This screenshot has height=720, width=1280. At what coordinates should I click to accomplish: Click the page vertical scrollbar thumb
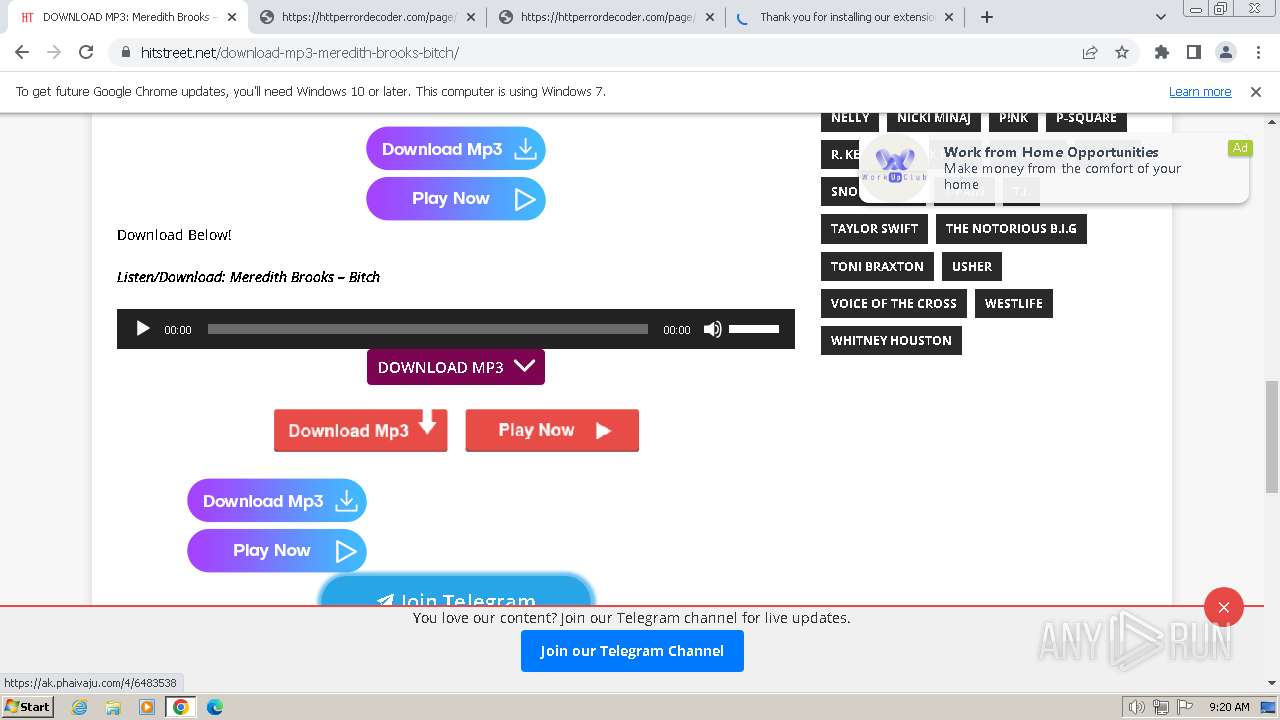point(1272,437)
